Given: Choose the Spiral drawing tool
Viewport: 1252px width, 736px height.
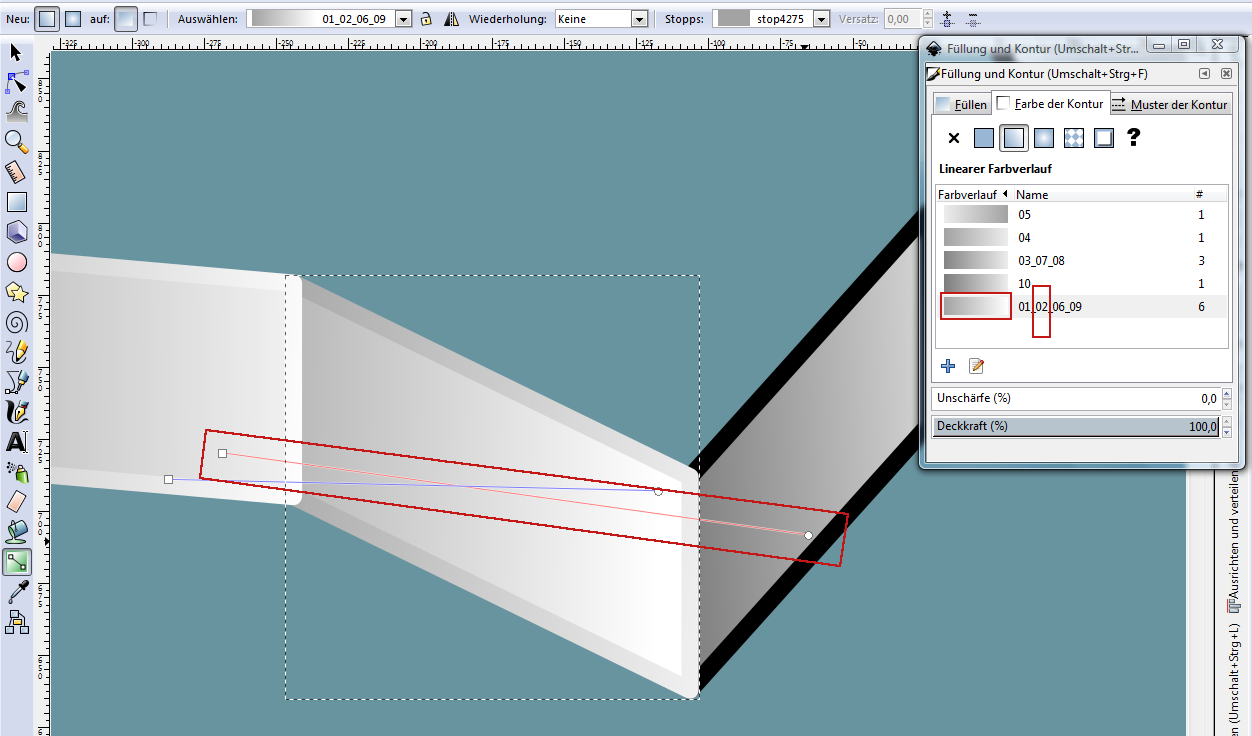Looking at the screenshot, I should (17, 322).
